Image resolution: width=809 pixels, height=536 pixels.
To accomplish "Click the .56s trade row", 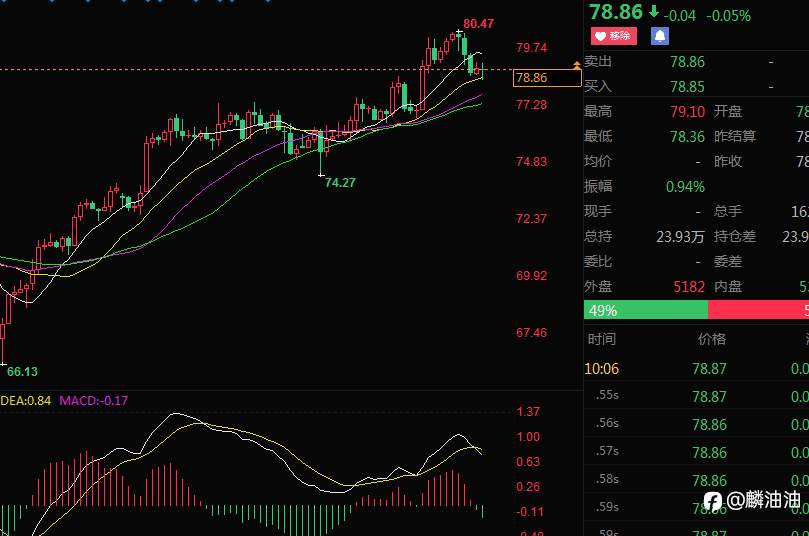I will [697, 424].
